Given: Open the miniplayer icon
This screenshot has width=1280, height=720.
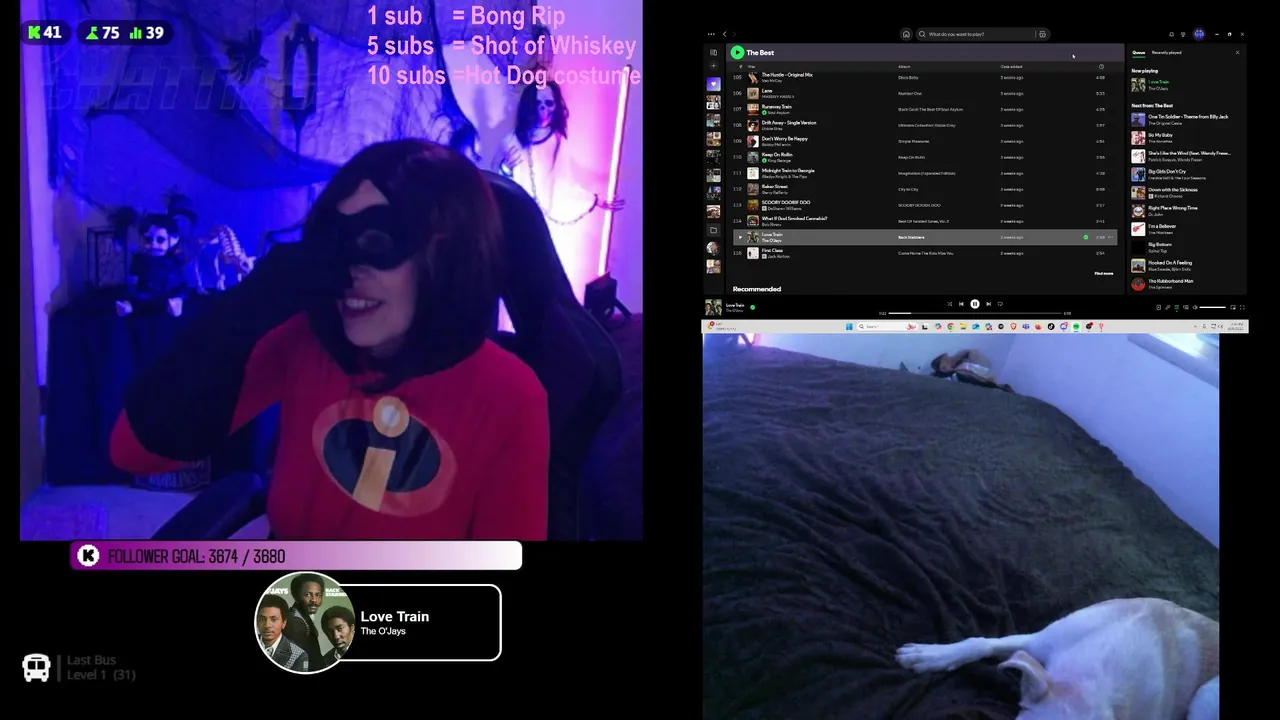Looking at the screenshot, I should 1233,307.
